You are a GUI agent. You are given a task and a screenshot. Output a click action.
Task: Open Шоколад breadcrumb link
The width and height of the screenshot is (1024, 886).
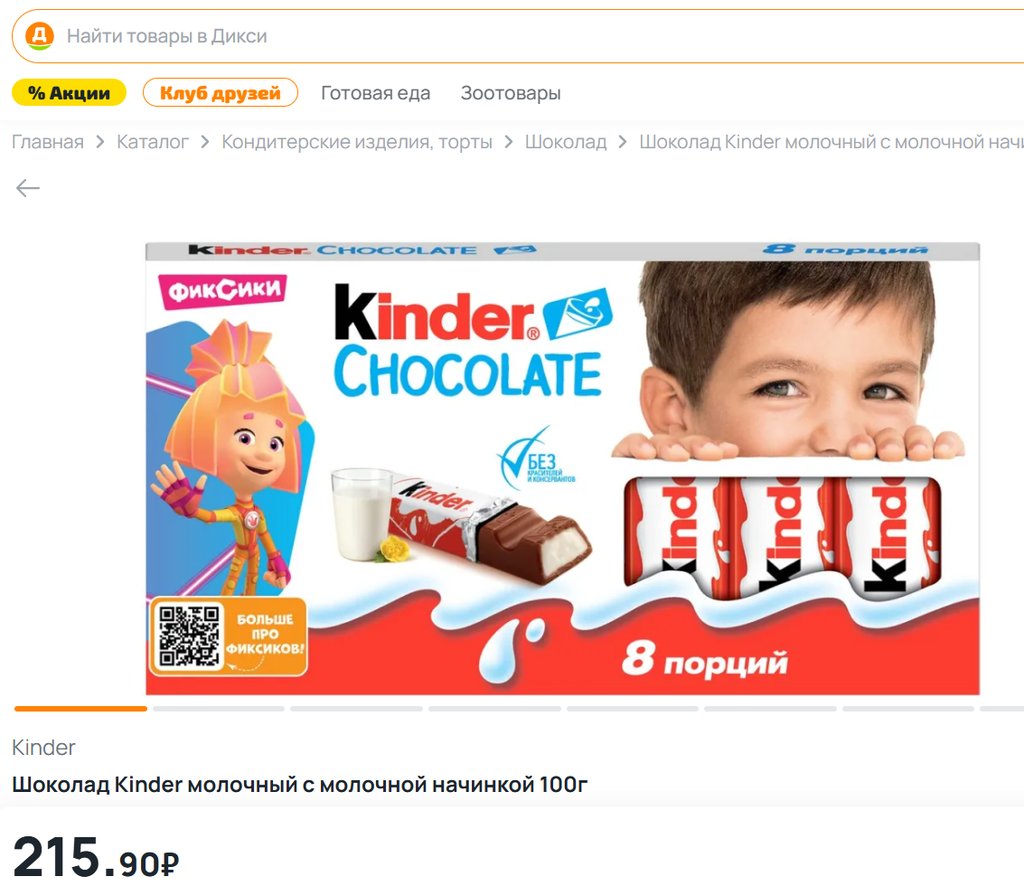(x=566, y=142)
